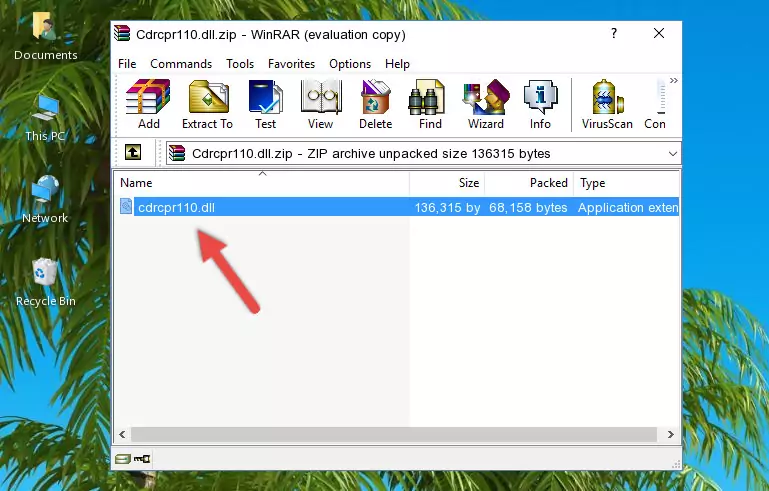Sort by Size column header

(447, 183)
